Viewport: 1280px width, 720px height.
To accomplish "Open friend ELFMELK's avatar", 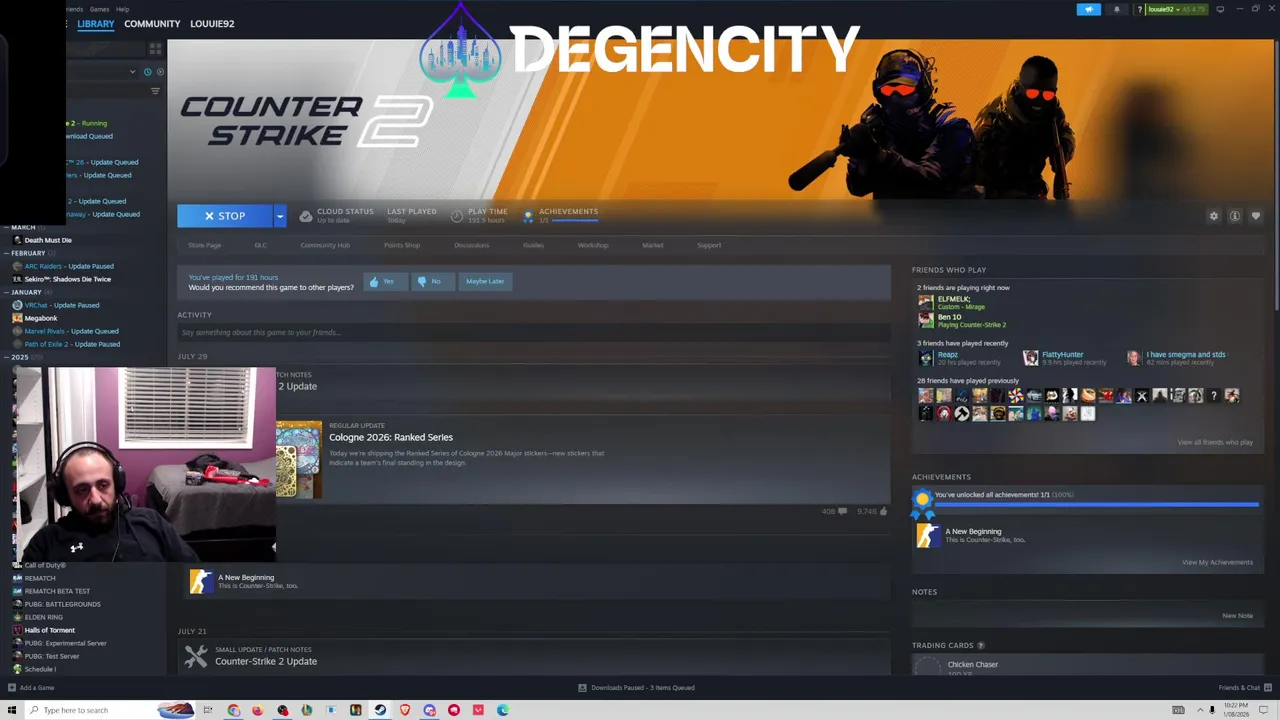I will coord(926,302).
